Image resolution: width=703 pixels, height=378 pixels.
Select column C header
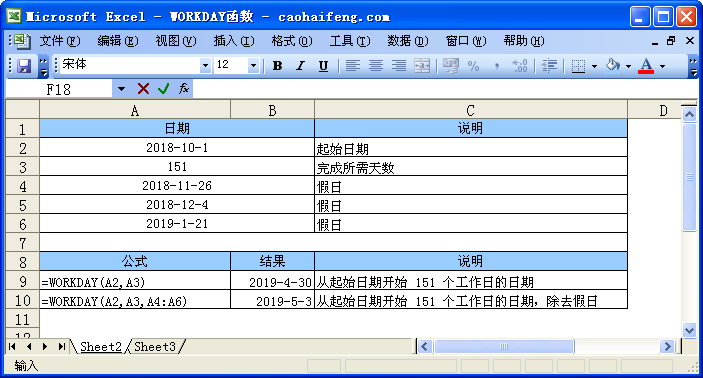click(470, 110)
